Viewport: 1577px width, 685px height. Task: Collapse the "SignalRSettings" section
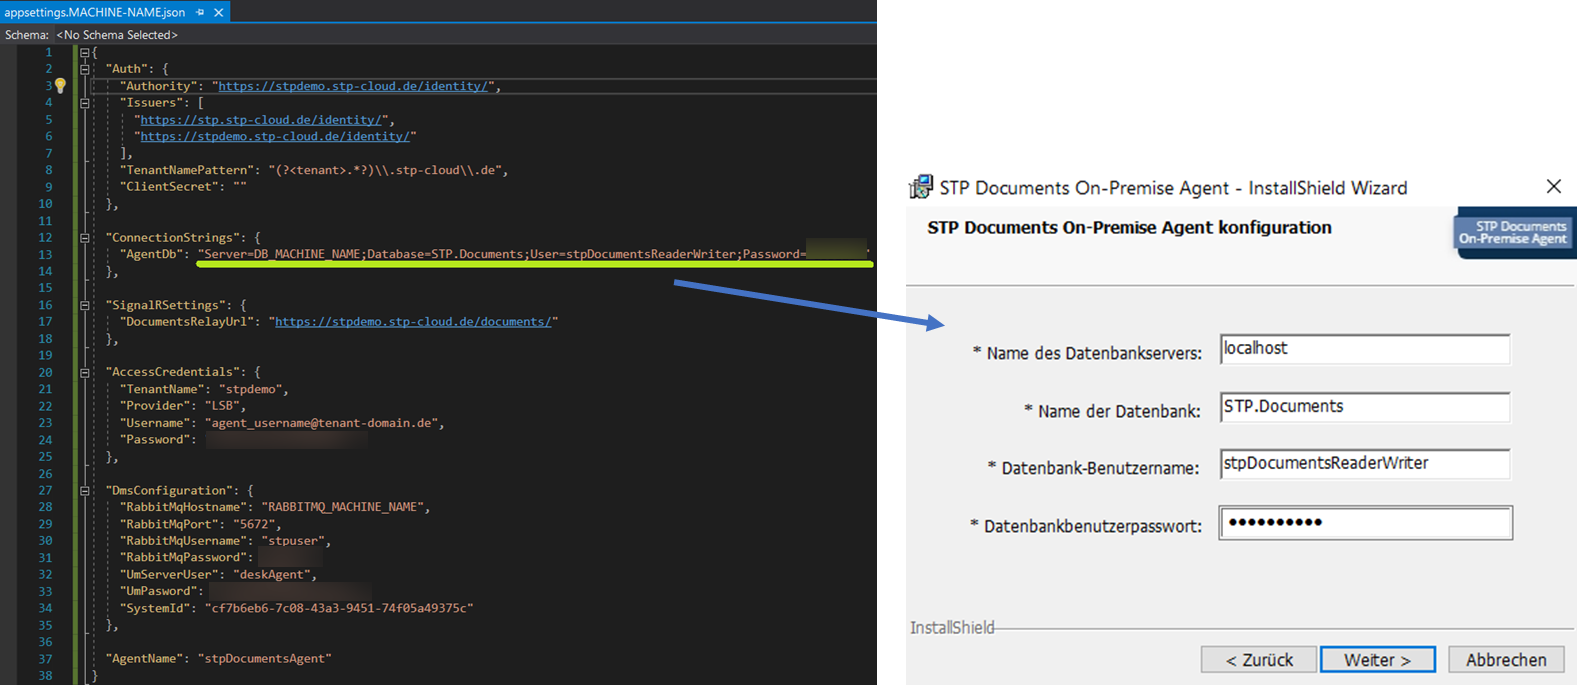pyautogui.click(x=85, y=305)
